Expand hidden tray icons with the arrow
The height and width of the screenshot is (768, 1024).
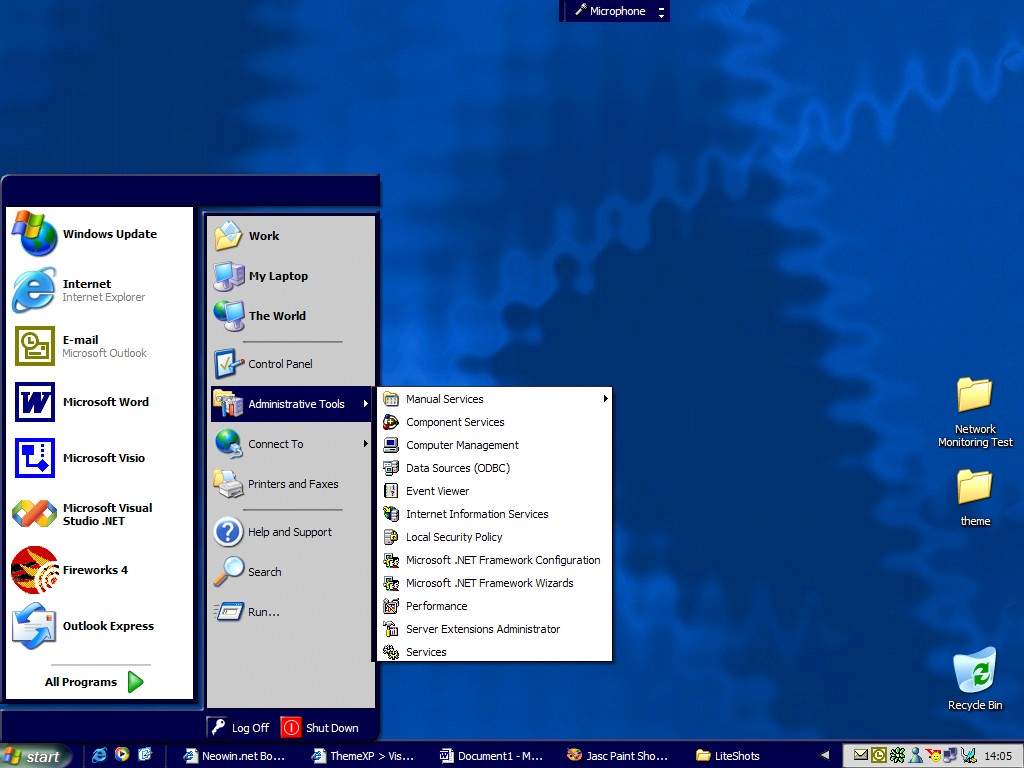tap(825, 756)
